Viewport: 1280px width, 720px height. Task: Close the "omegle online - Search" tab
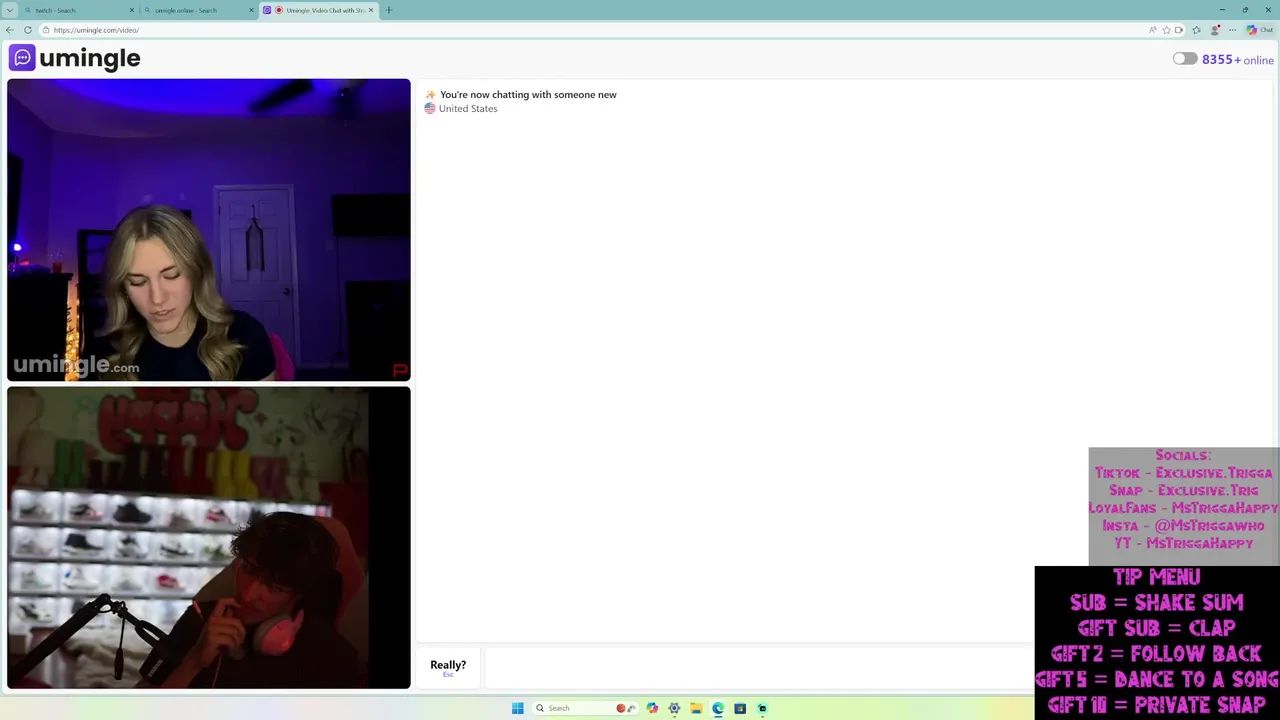click(x=251, y=10)
